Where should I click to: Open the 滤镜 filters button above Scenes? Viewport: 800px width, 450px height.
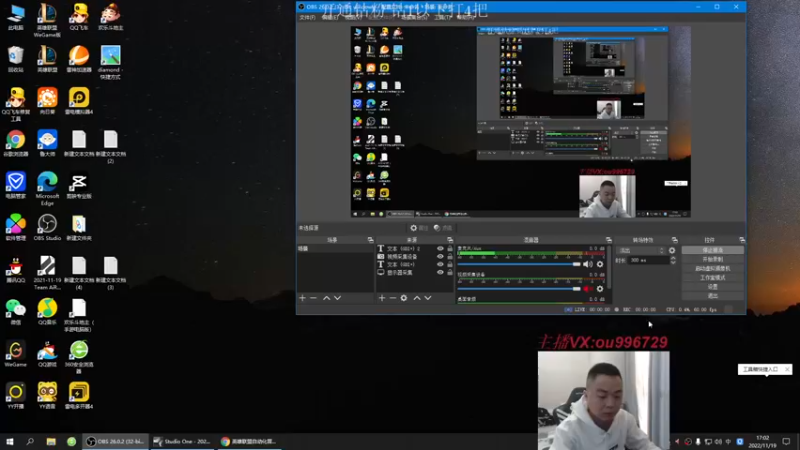pos(443,228)
